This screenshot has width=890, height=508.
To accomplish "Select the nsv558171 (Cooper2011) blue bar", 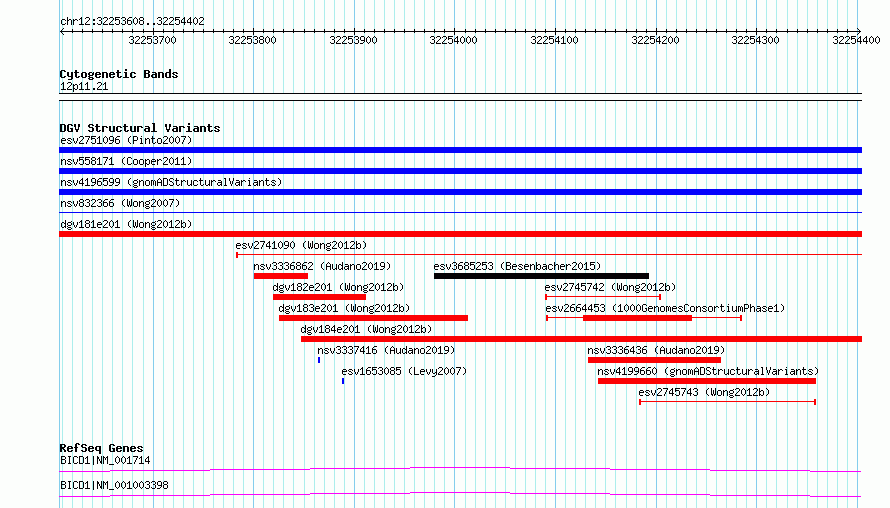I will pyautogui.click(x=460, y=171).
